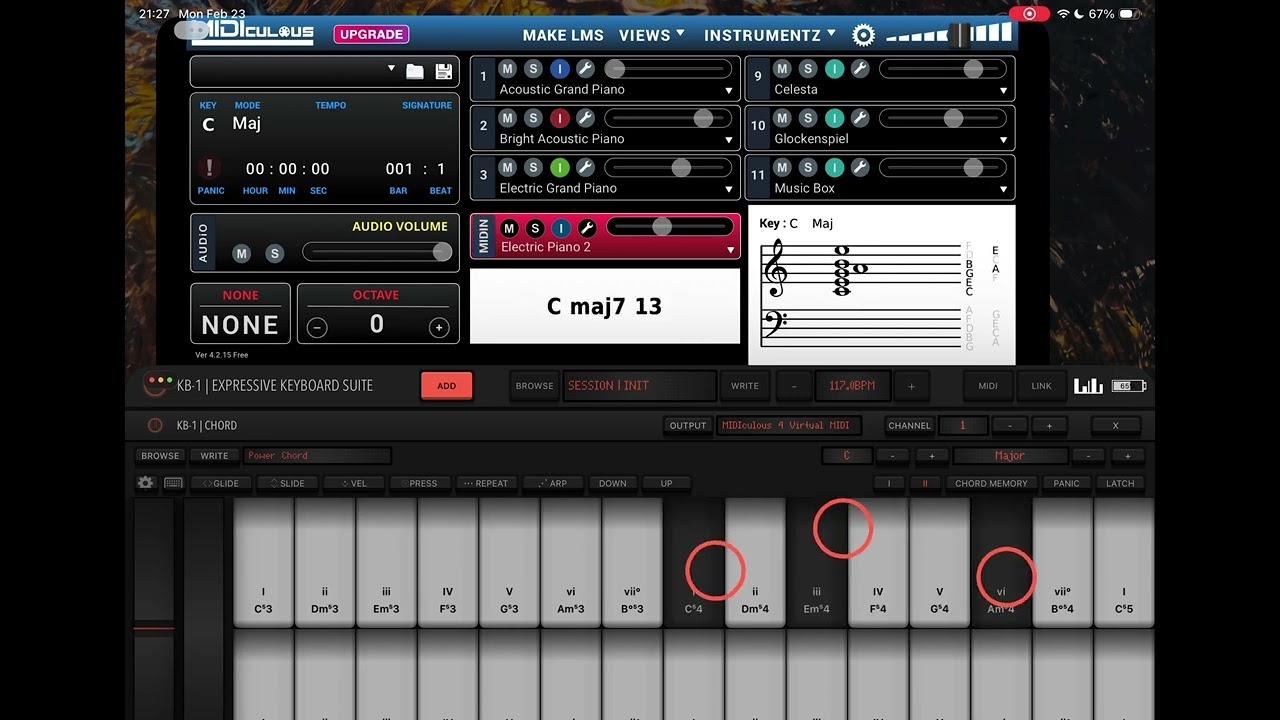Click Browse next to Session Init

534,386
